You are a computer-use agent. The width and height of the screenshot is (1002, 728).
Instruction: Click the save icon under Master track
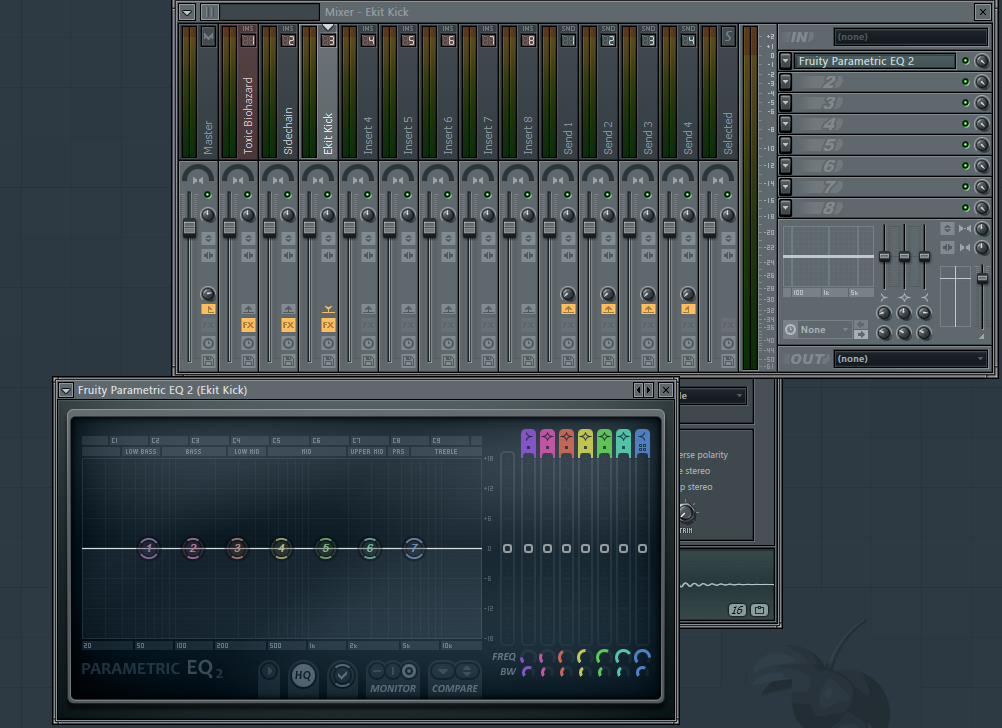[208, 361]
